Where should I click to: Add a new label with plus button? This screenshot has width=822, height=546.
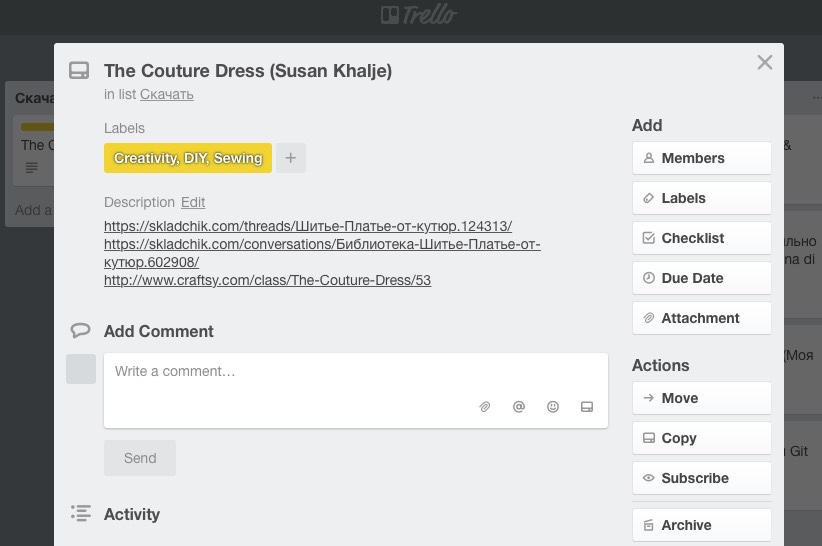291,158
